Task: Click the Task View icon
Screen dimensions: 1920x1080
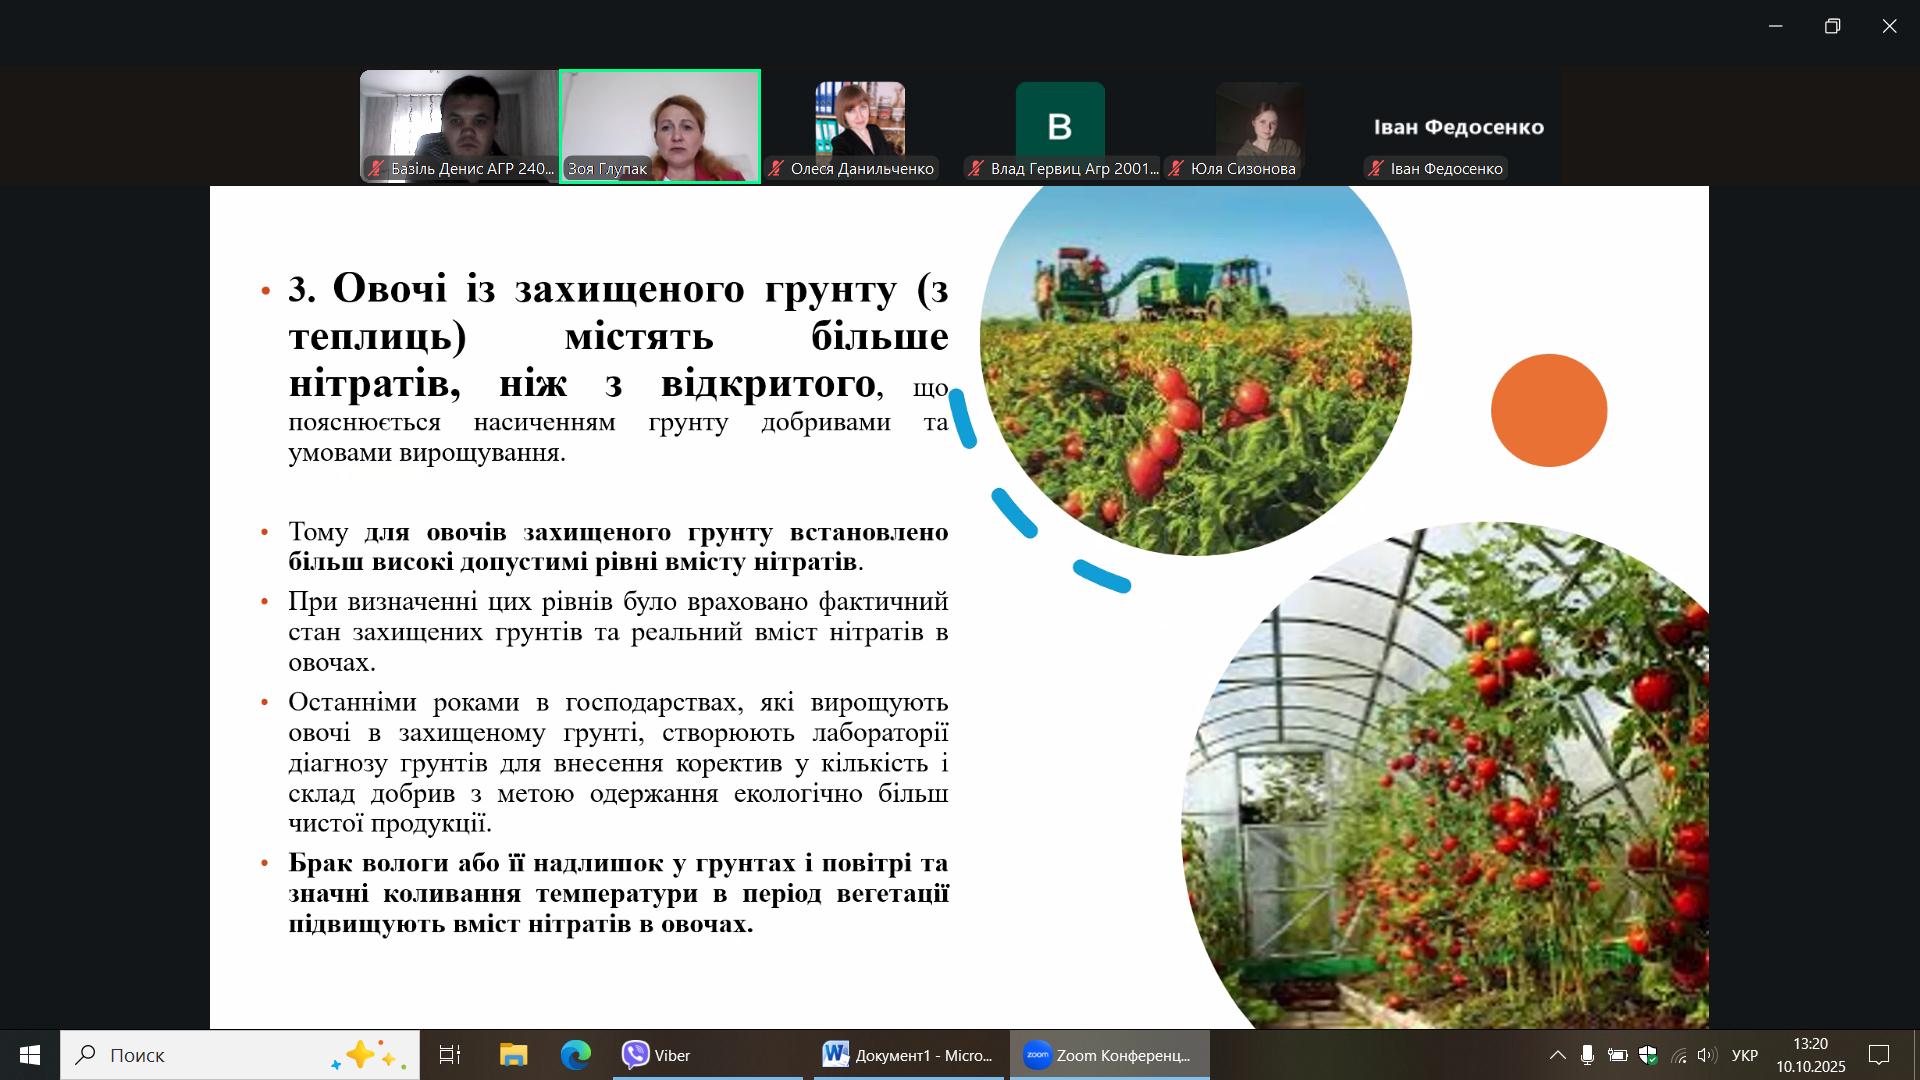Action: pyautogui.click(x=450, y=1055)
